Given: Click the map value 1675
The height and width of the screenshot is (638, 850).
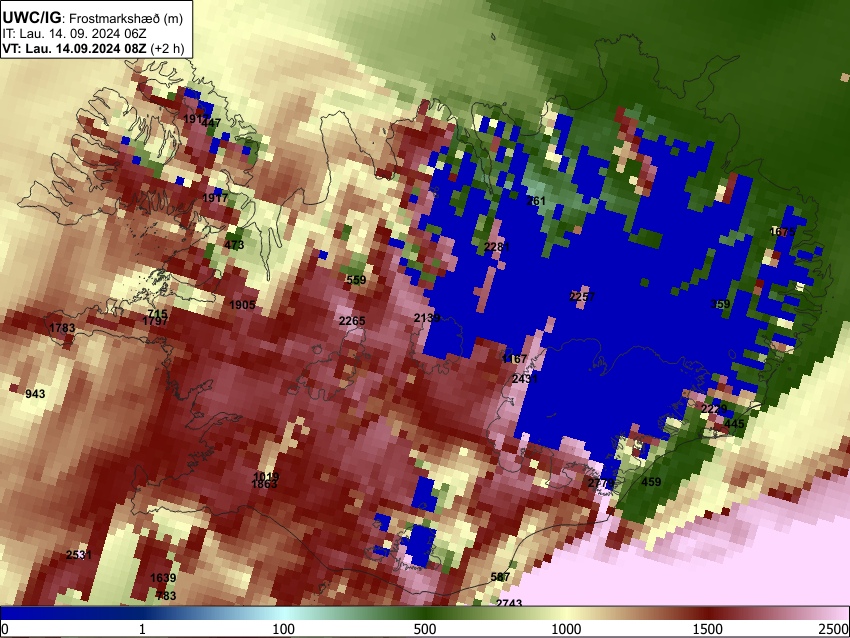Looking at the screenshot, I should point(783,232).
